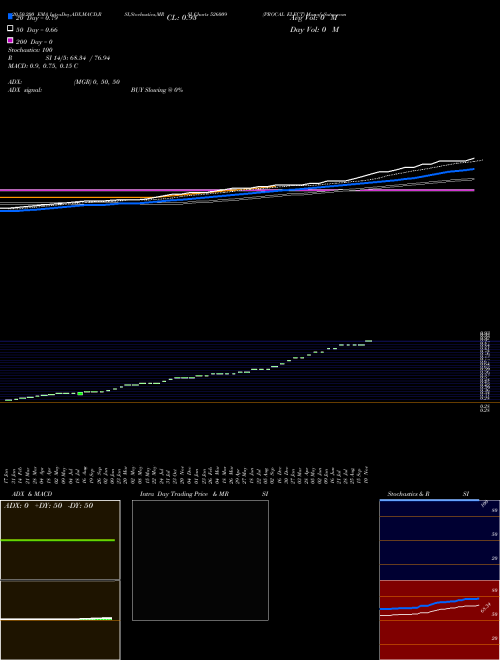Click the 'Intra Day Trading Price & MR' title
500x660 pixels.
184,494
